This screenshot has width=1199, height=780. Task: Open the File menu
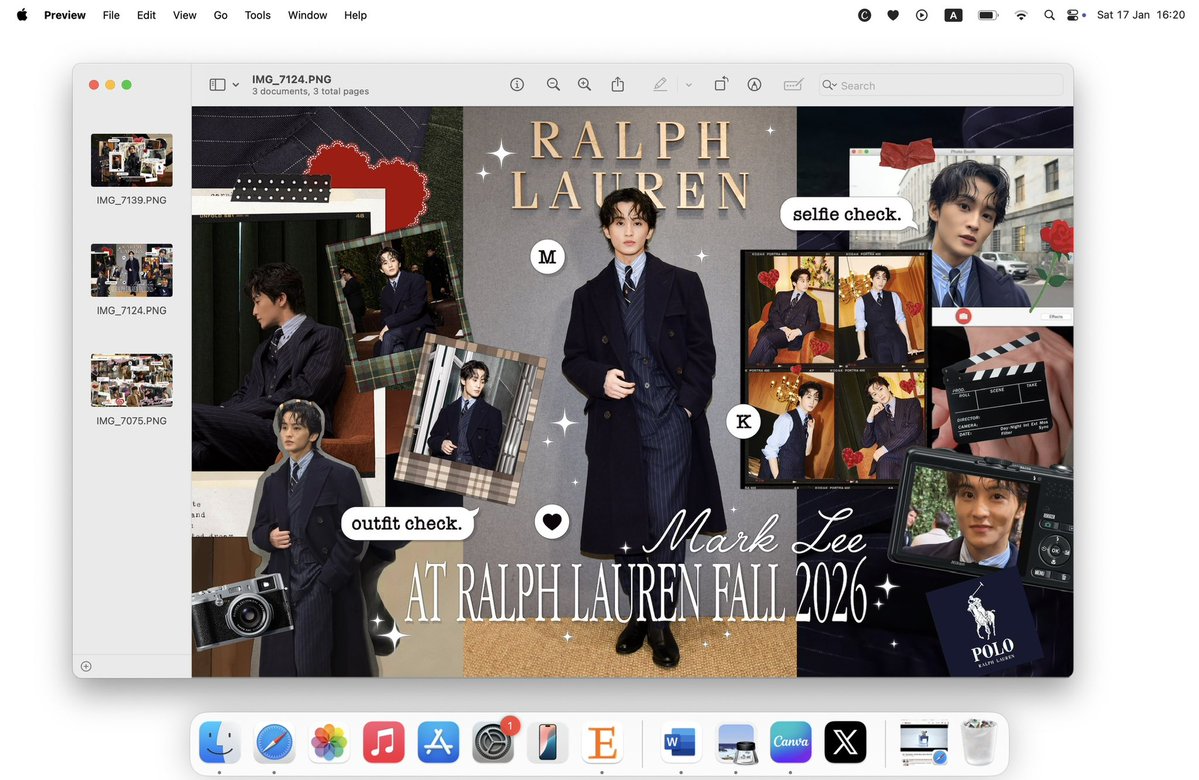(x=111, y=15)
